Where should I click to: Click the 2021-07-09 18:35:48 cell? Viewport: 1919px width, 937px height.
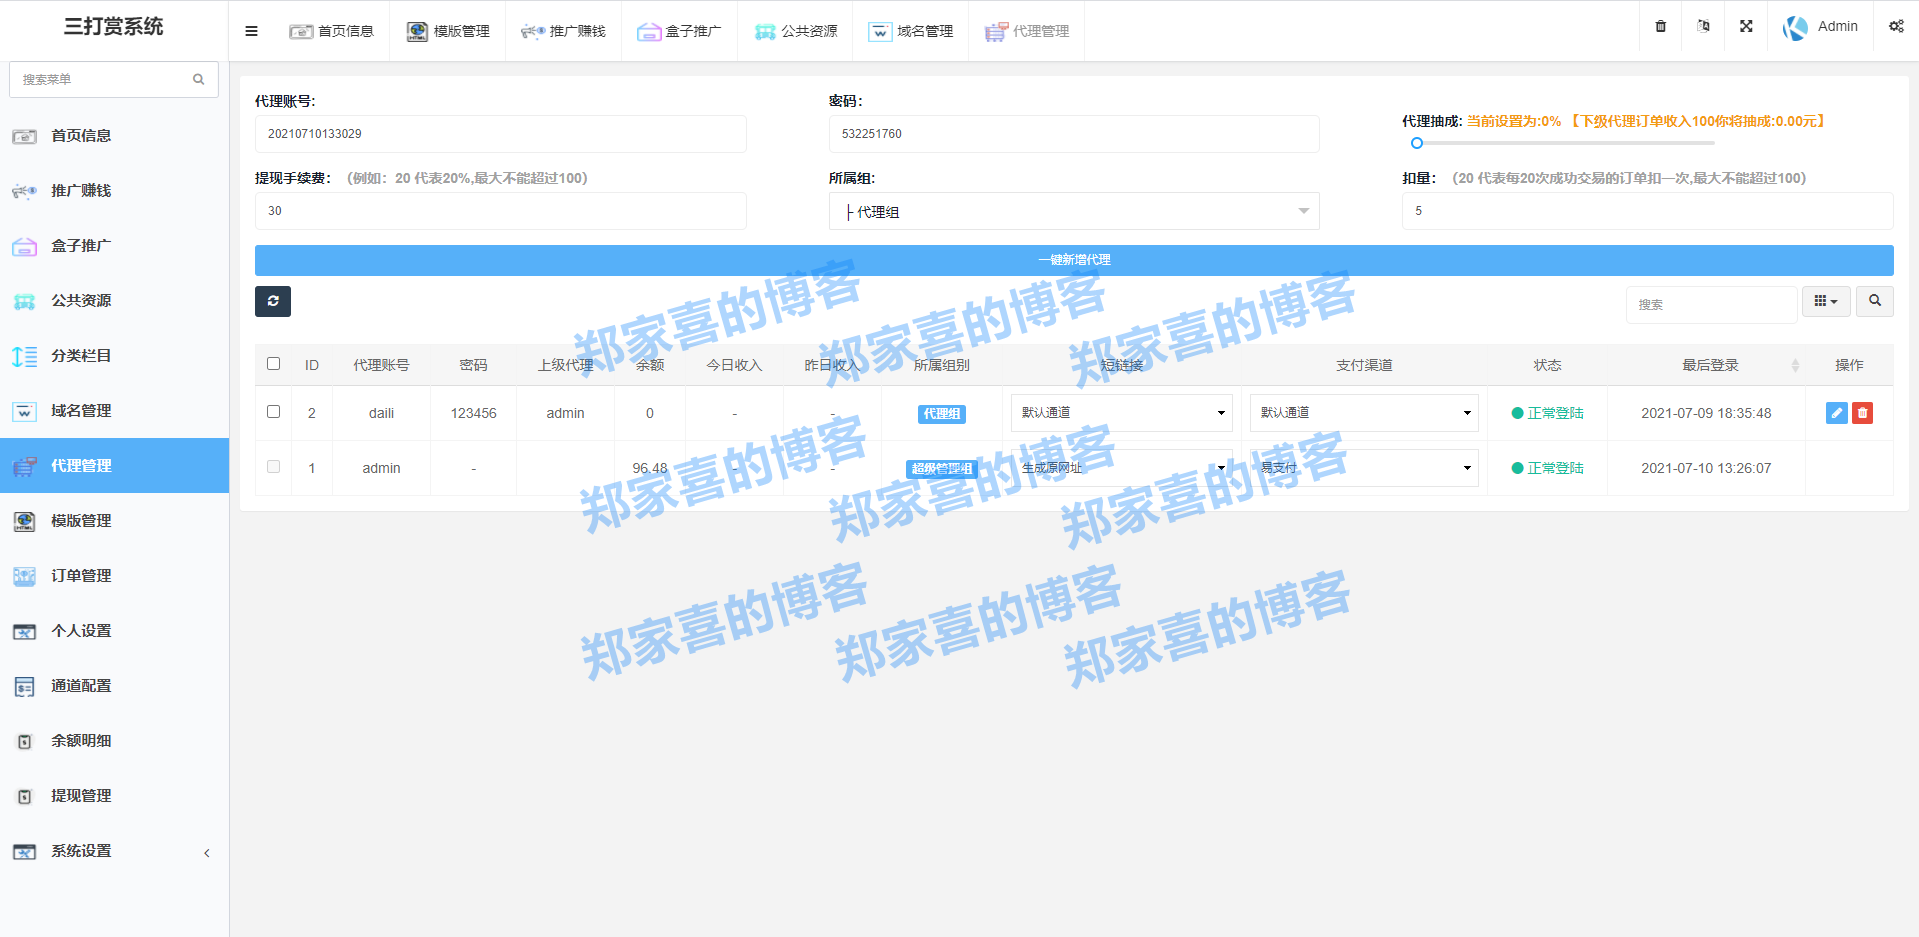[x=1706, y=413]
